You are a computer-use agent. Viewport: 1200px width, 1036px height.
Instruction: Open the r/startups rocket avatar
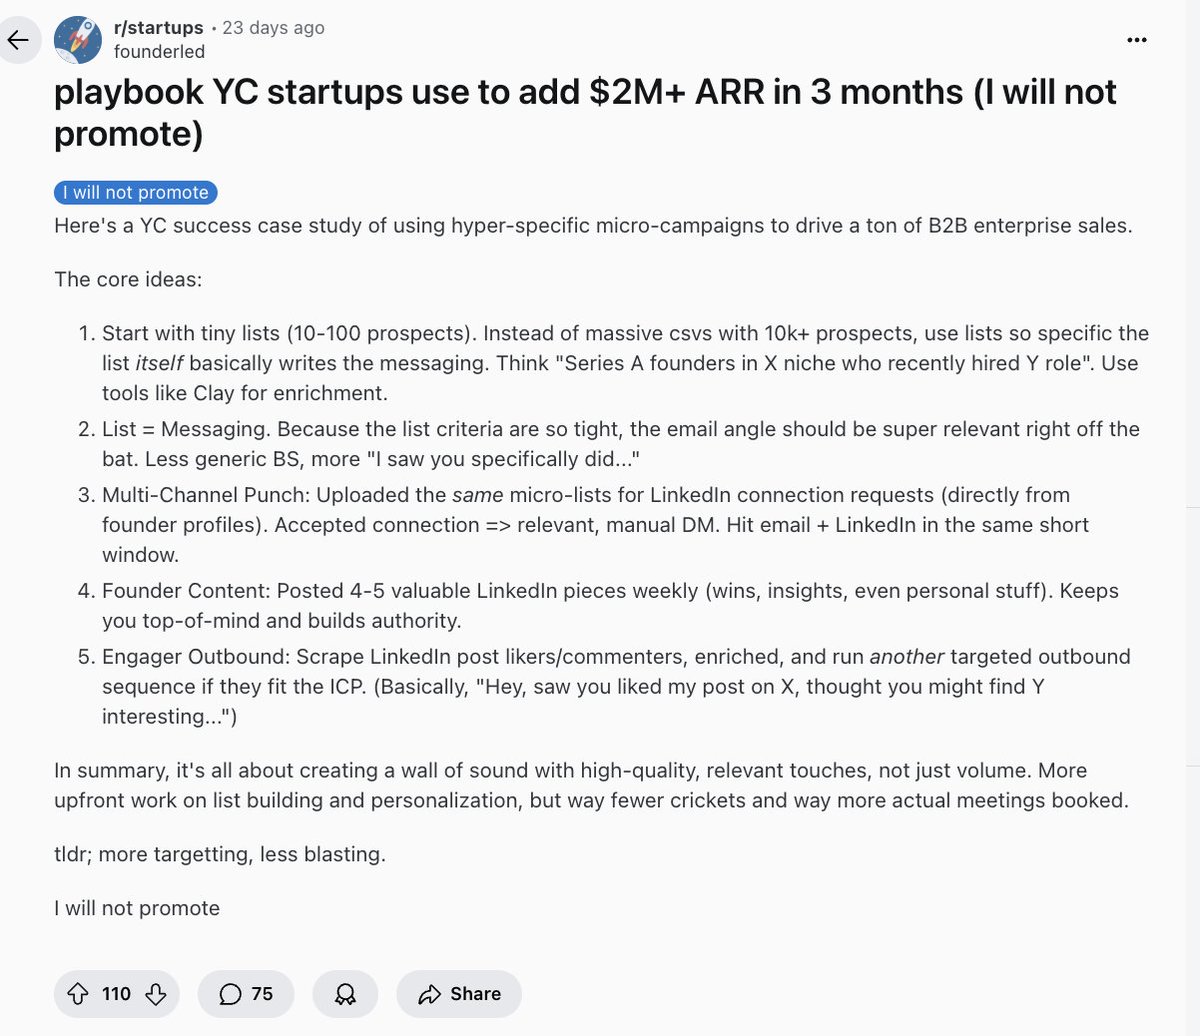pos(78,40)
